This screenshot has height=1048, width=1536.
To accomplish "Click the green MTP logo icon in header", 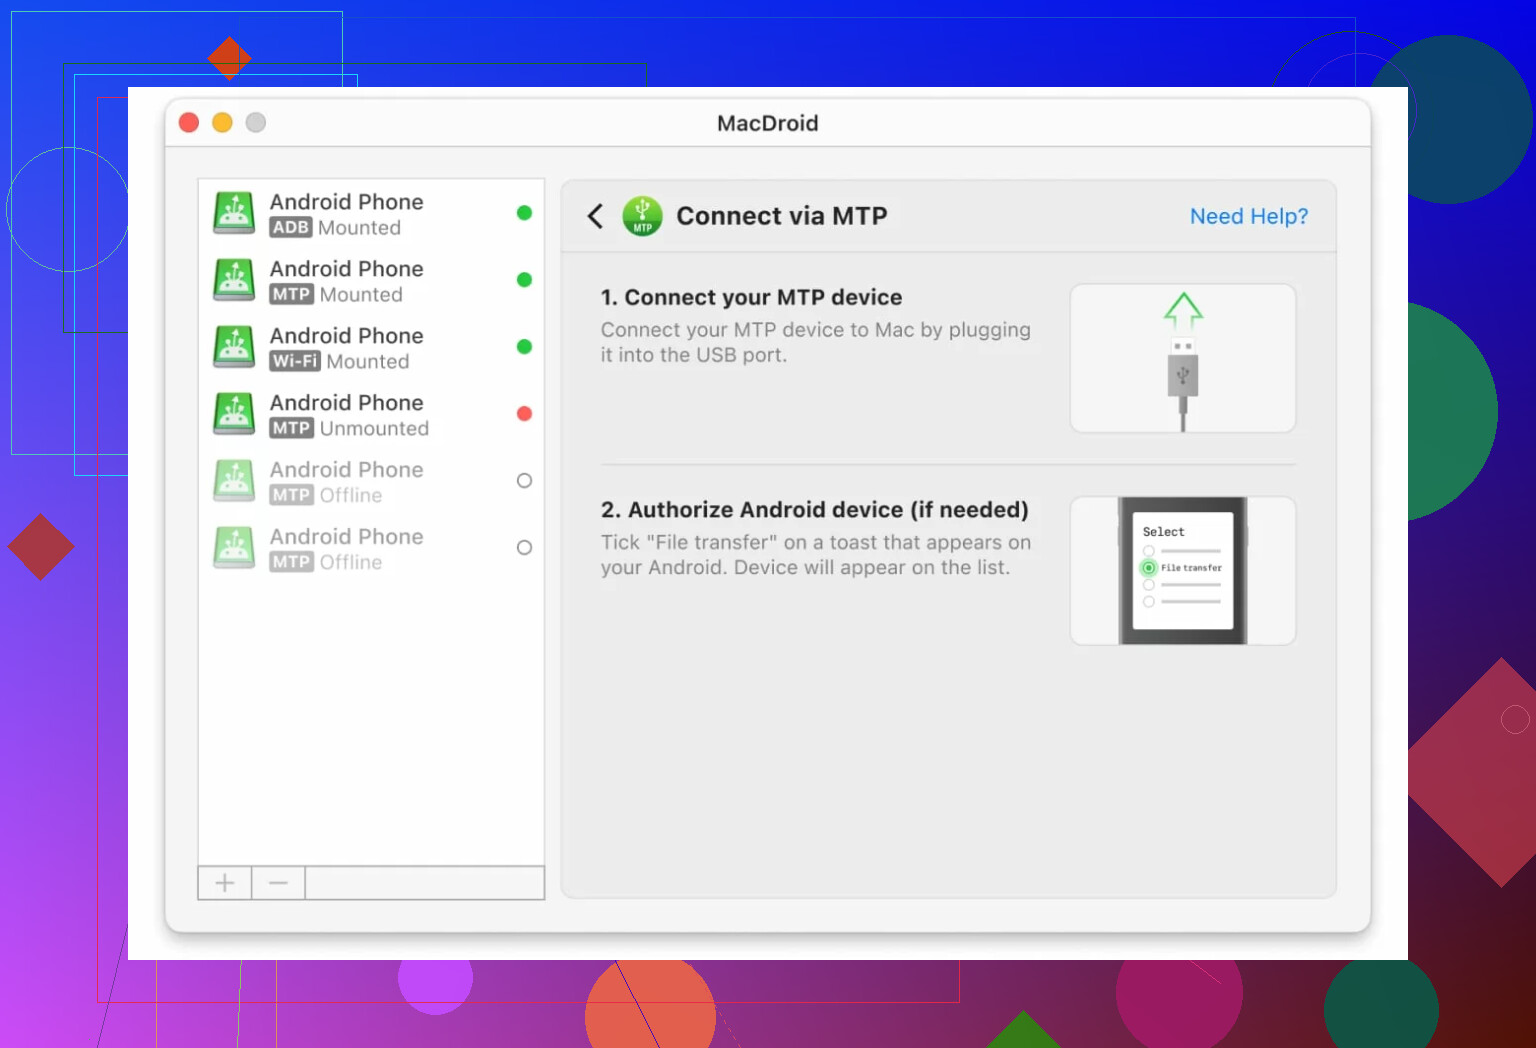I will point(642,215).
